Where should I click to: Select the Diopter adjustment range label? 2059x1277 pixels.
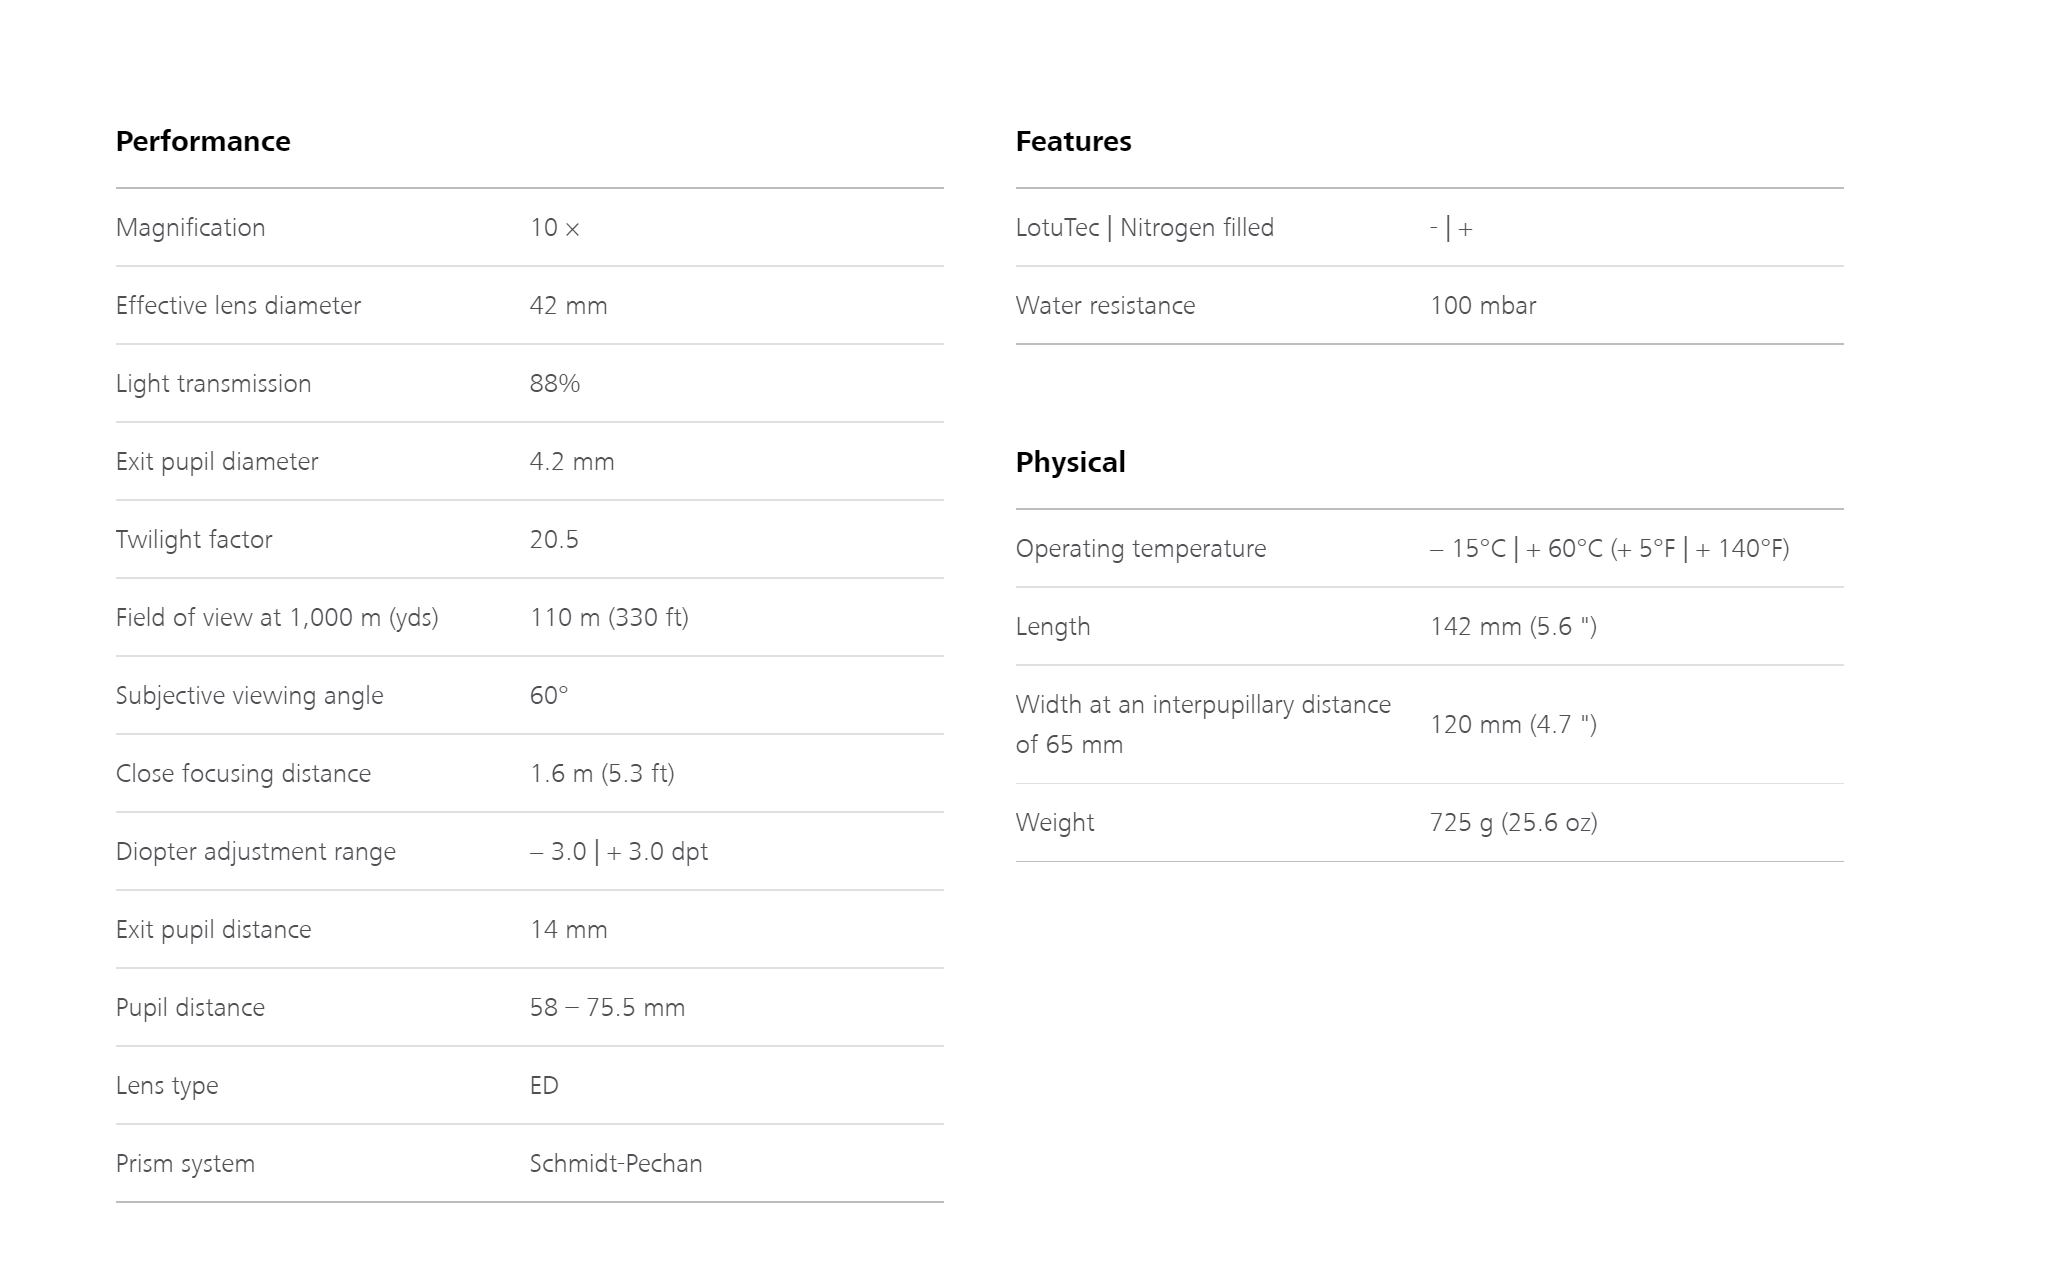click(256, 852)
